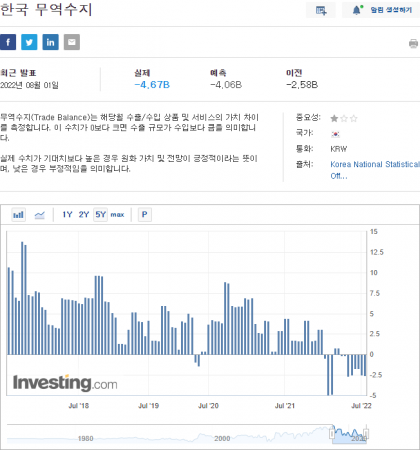Share page on Facebook
This screenshot has width=420, height=450.
[8, 42]
